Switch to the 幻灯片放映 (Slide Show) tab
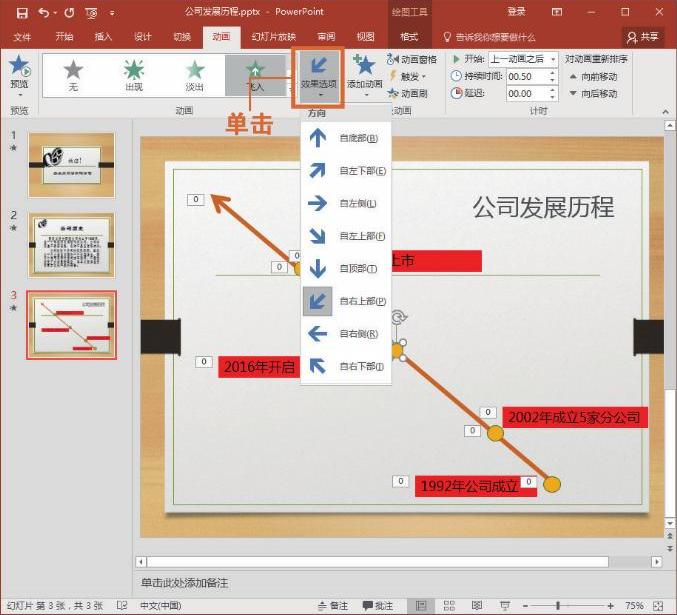677x615 pixels. click(274, 37)
